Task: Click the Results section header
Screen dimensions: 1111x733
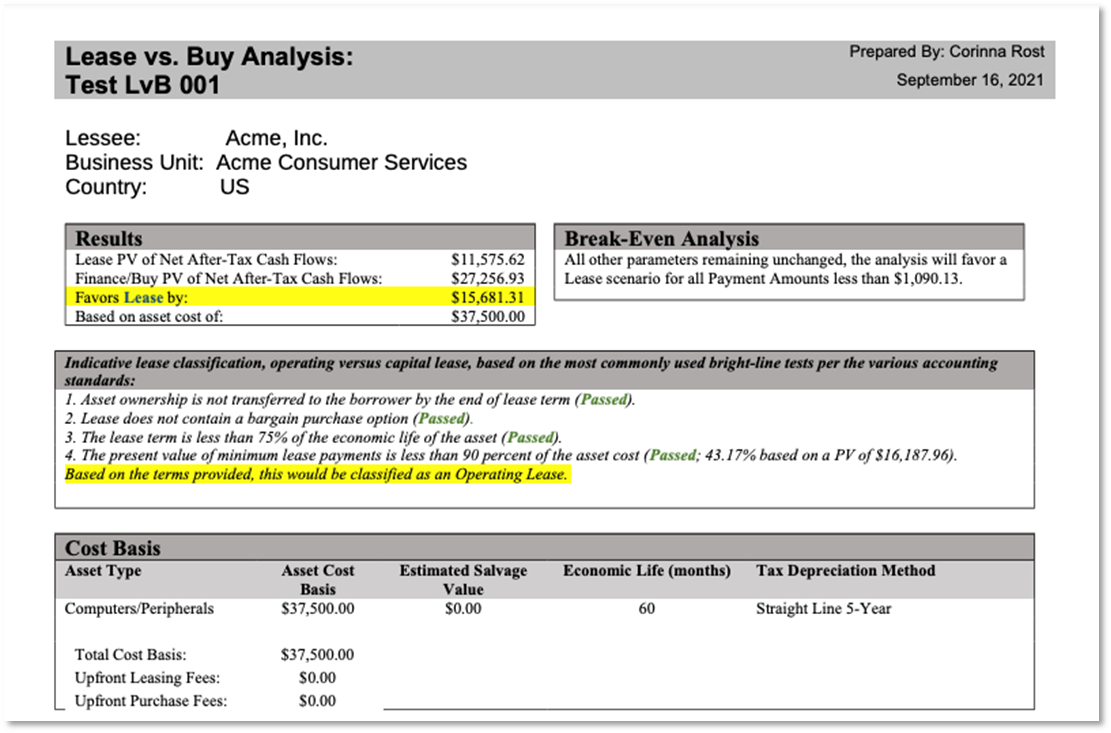Action: (109, 239)
